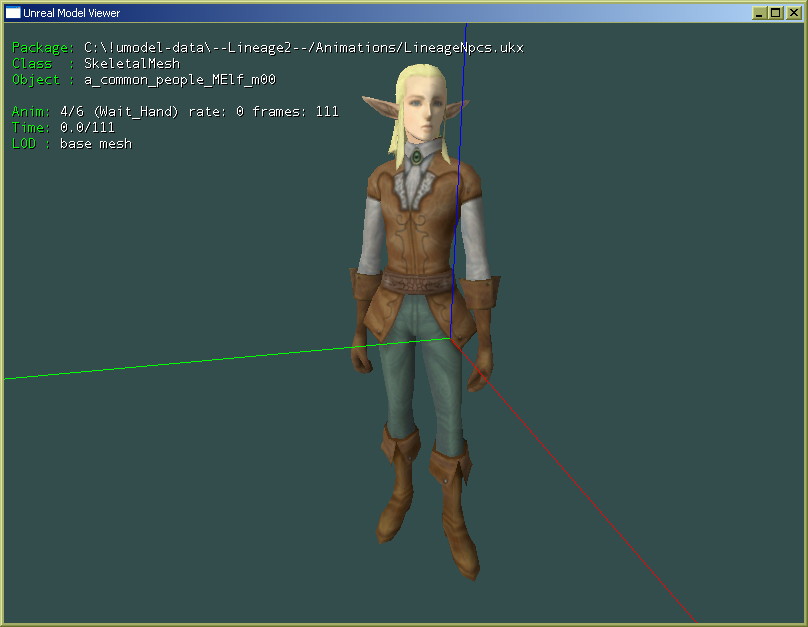Click the elf model's belt
The width and height of the screenshot is (808, 627).
click(420, 282)
